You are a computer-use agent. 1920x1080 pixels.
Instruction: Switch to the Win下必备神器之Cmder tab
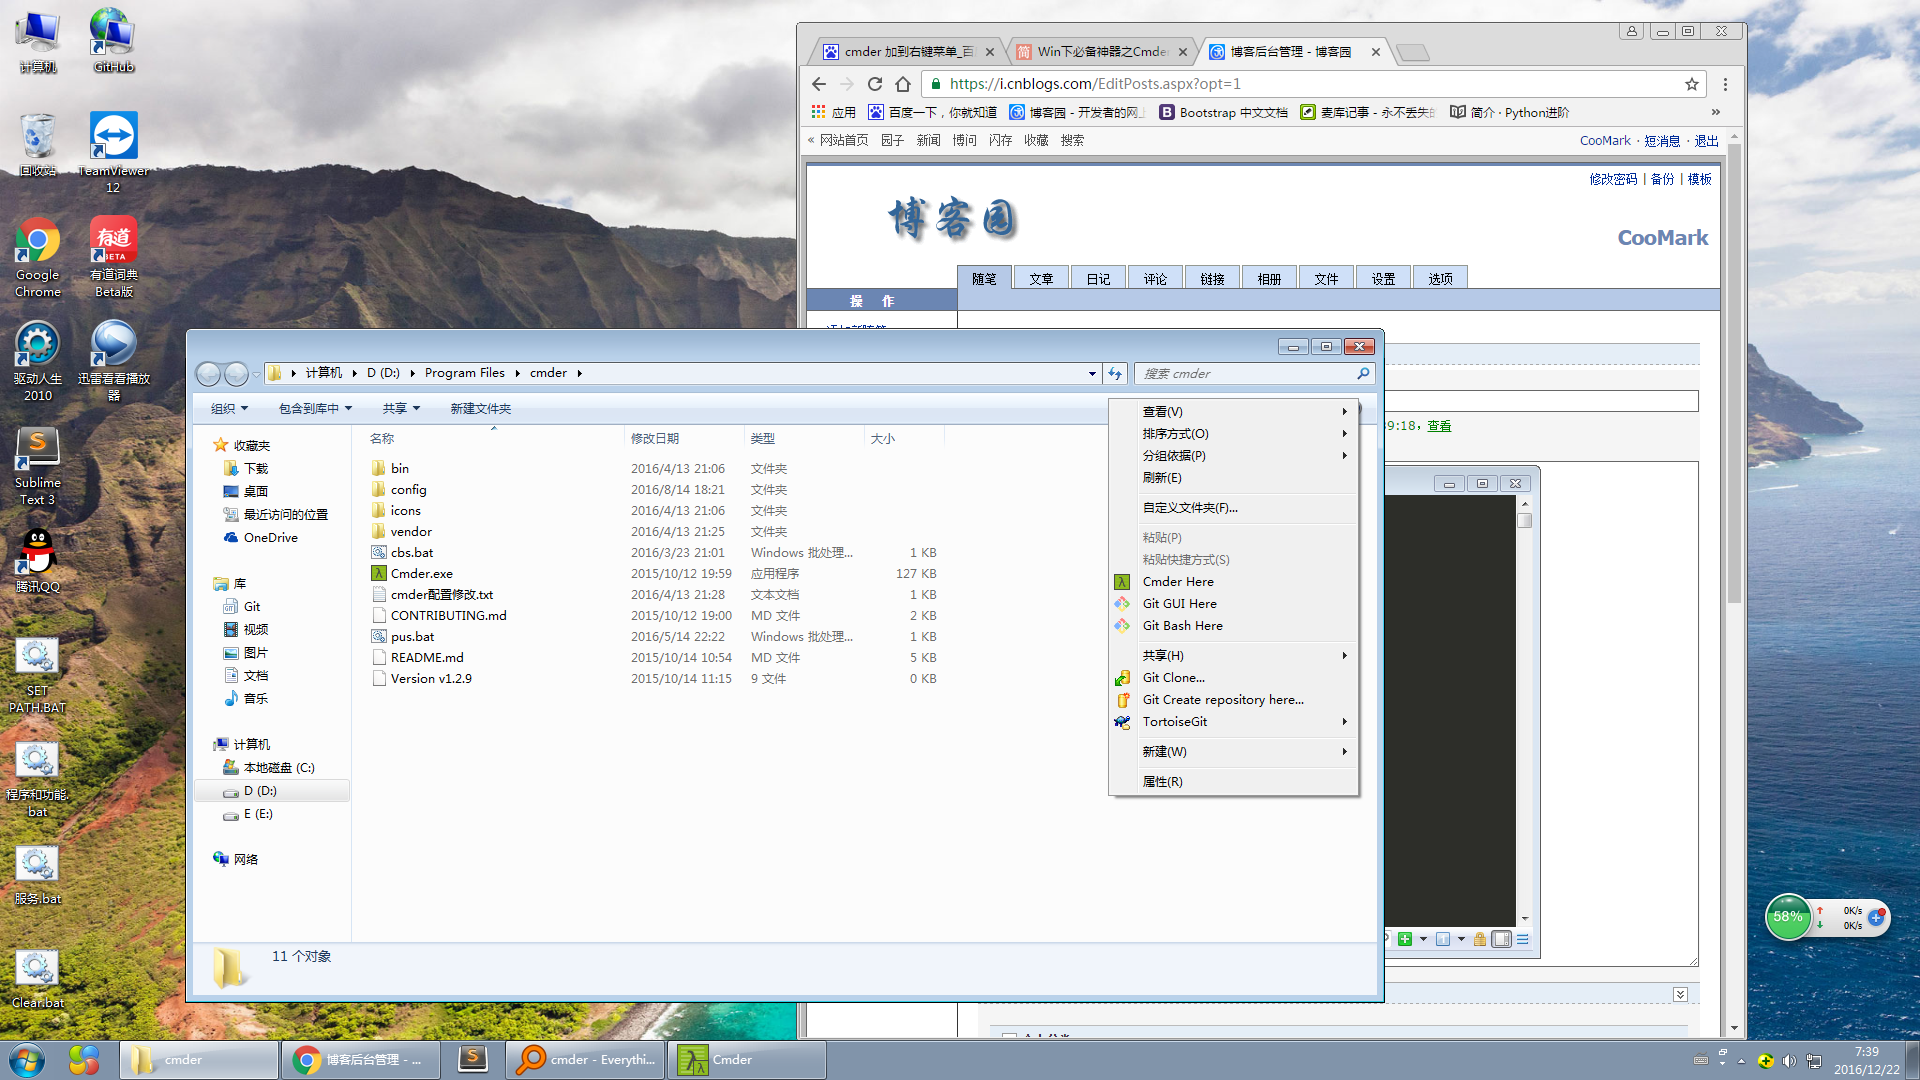(x=1100, y=52)
